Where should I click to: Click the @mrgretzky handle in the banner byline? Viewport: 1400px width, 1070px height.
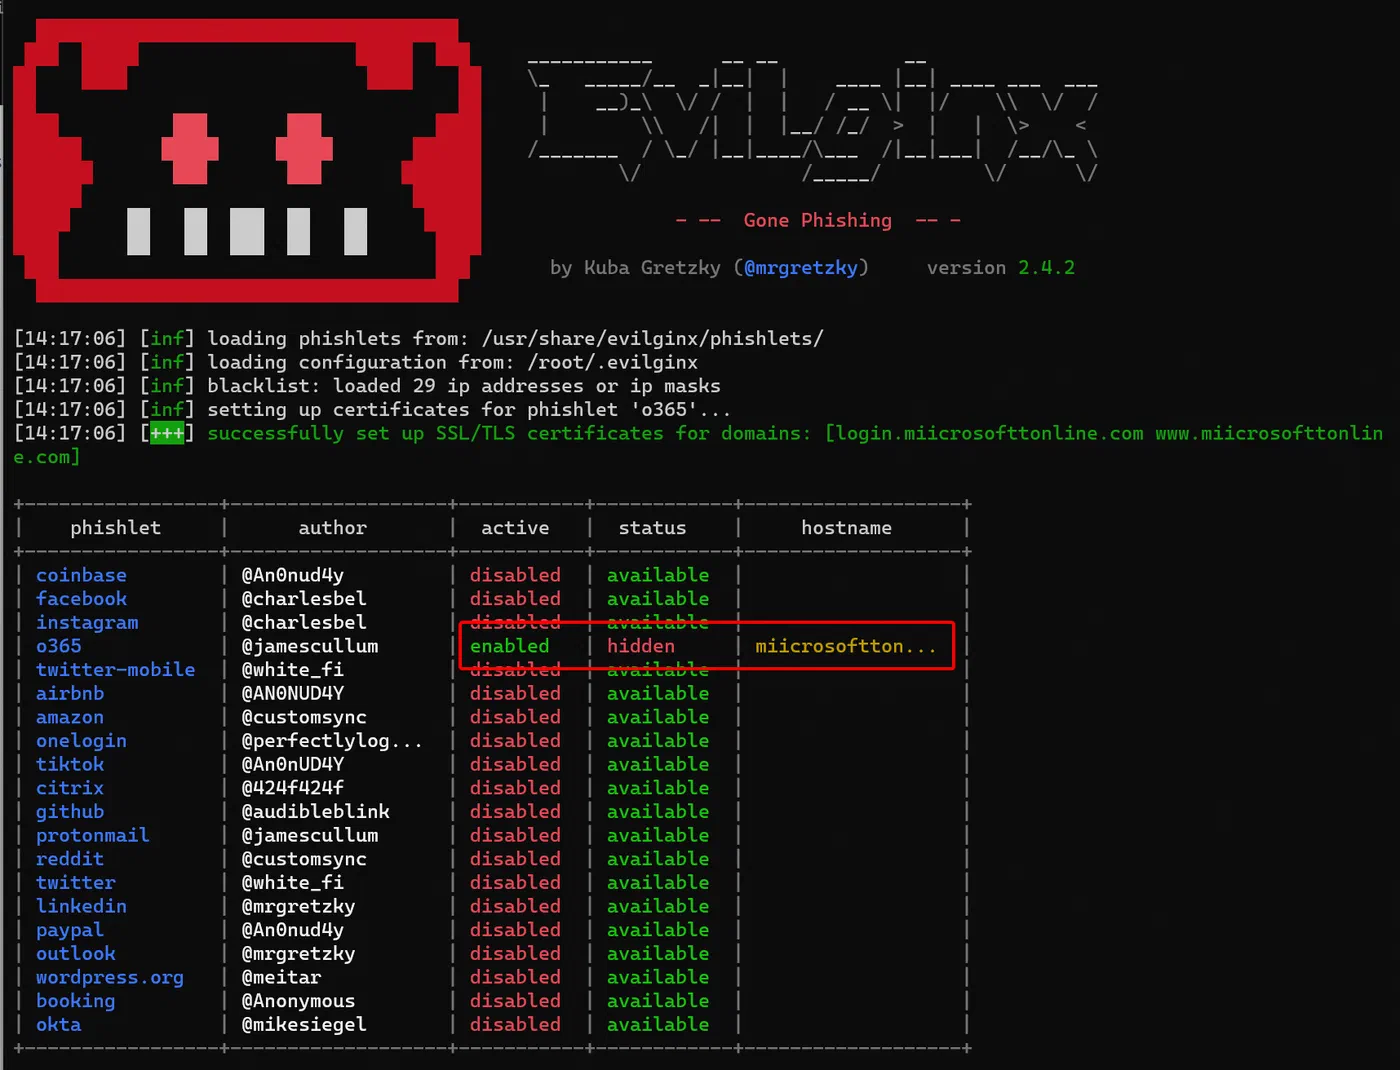click(x=801, y=268)
